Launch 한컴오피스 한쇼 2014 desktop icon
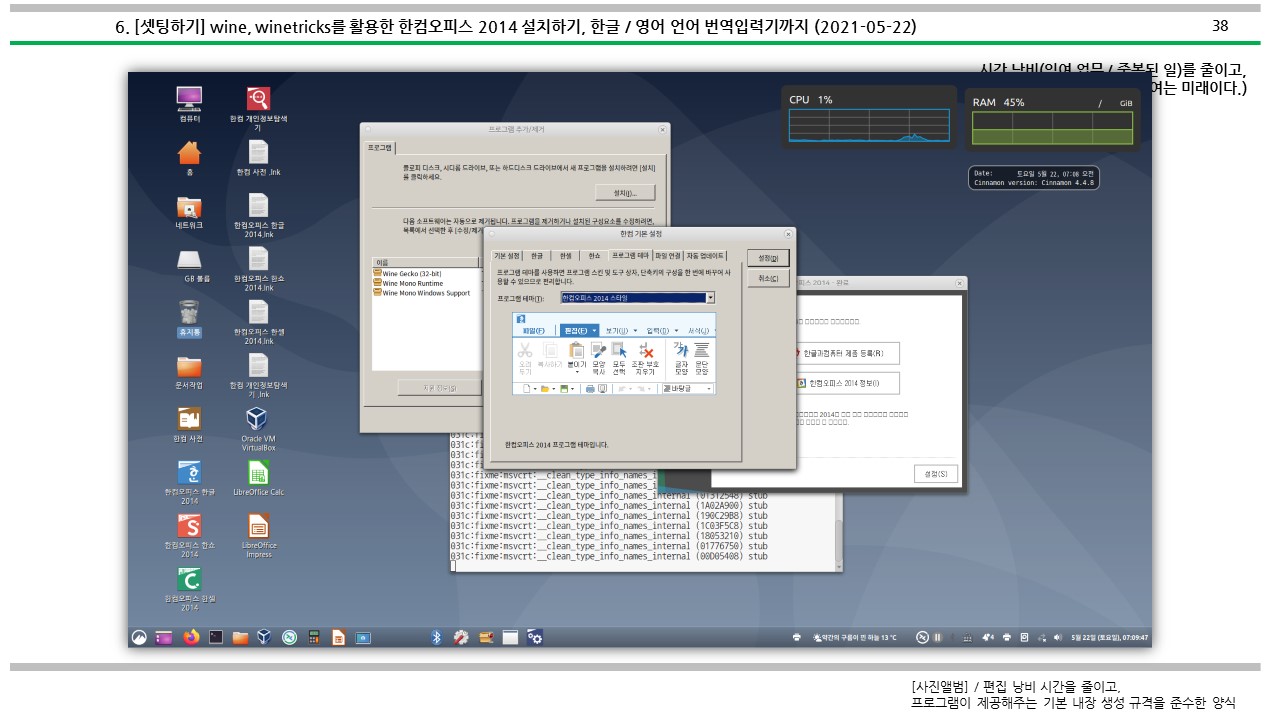The image size is (1280, 720). click(x=190, y=526)
